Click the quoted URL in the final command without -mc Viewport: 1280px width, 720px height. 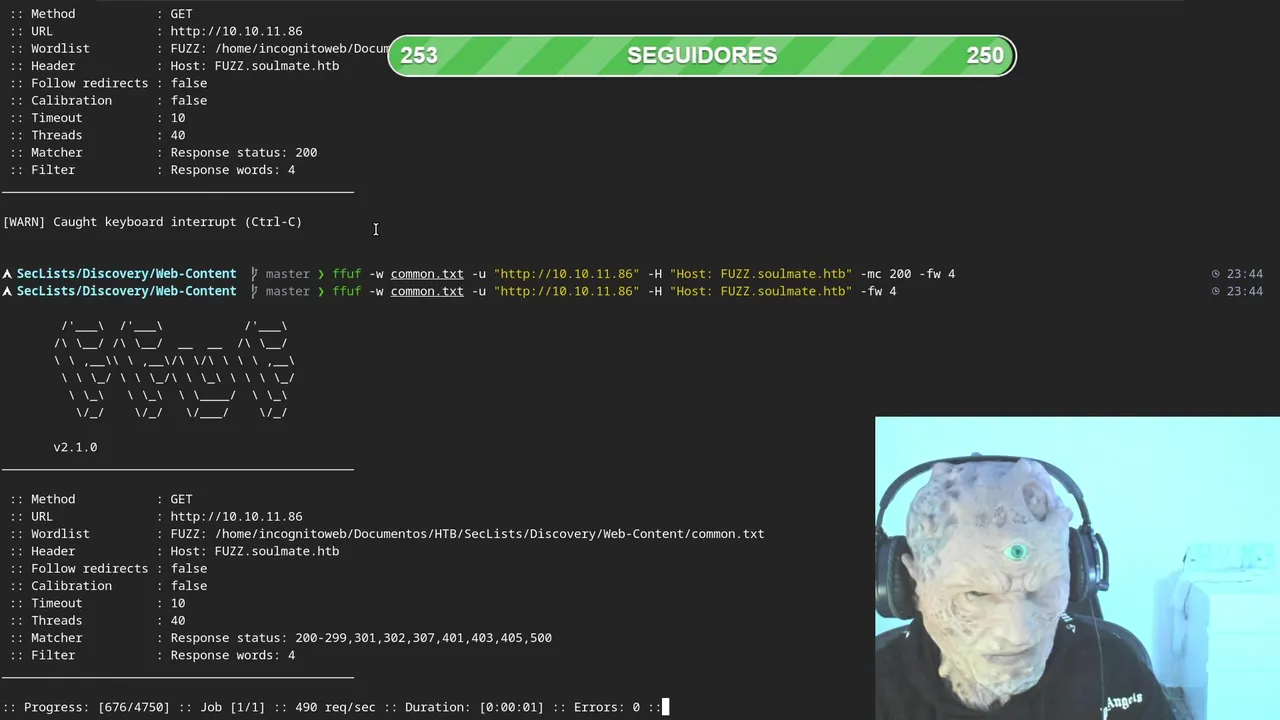[566, 291]
